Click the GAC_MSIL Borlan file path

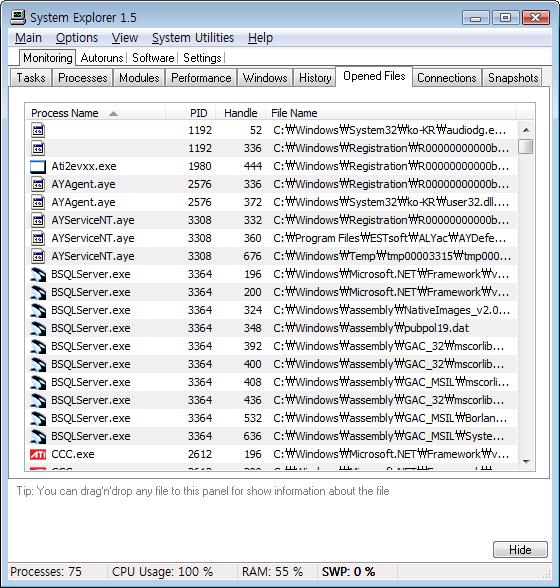(390, 418)
